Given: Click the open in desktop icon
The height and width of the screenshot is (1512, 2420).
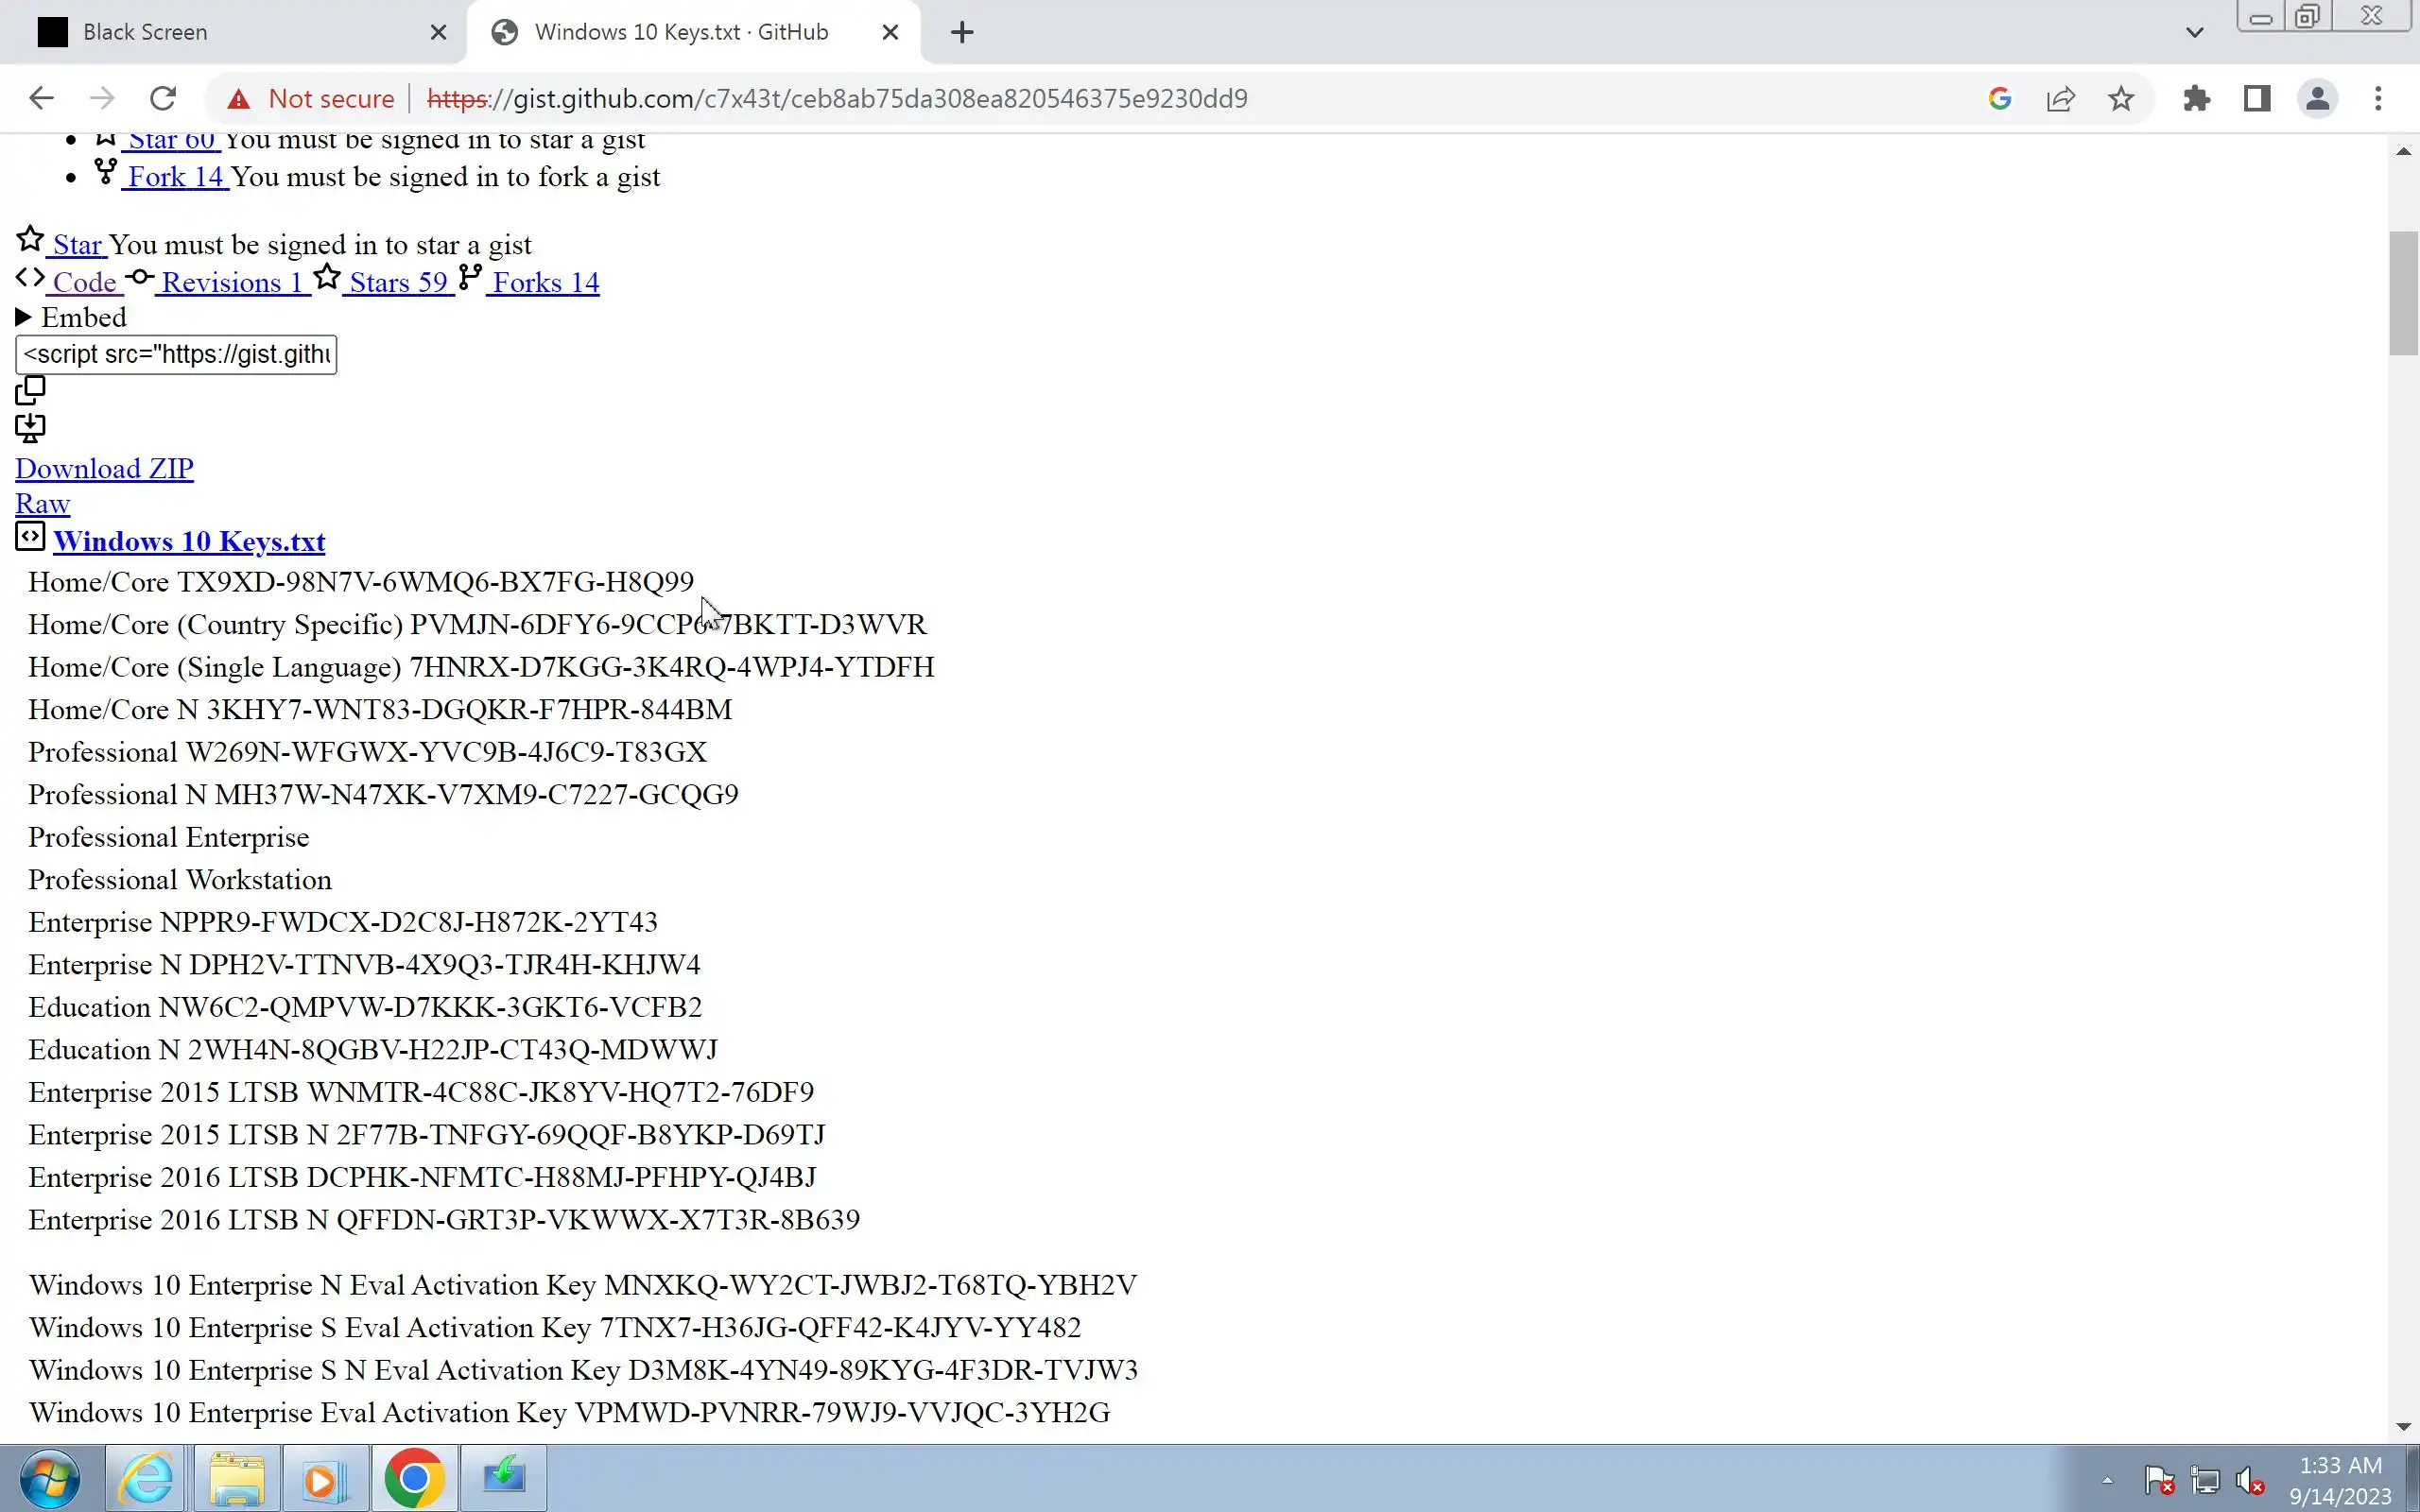Looking at the screenshot, I should [30, 428].
